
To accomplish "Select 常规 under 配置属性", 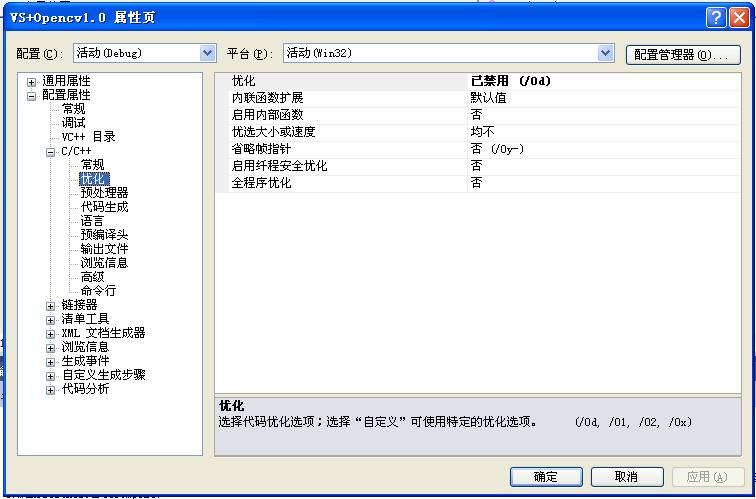I will click(x=73, y=109).
